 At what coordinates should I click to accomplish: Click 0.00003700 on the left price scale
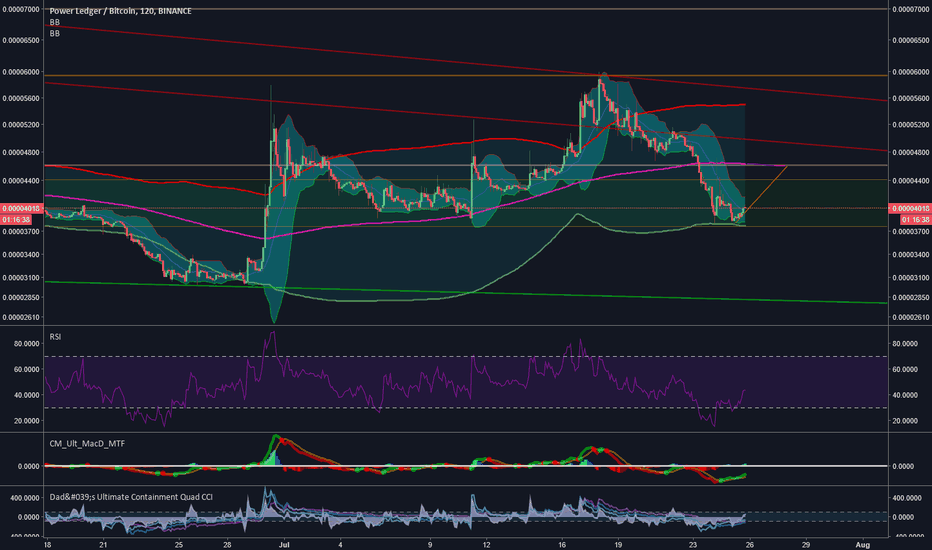[x=21, y=231]
